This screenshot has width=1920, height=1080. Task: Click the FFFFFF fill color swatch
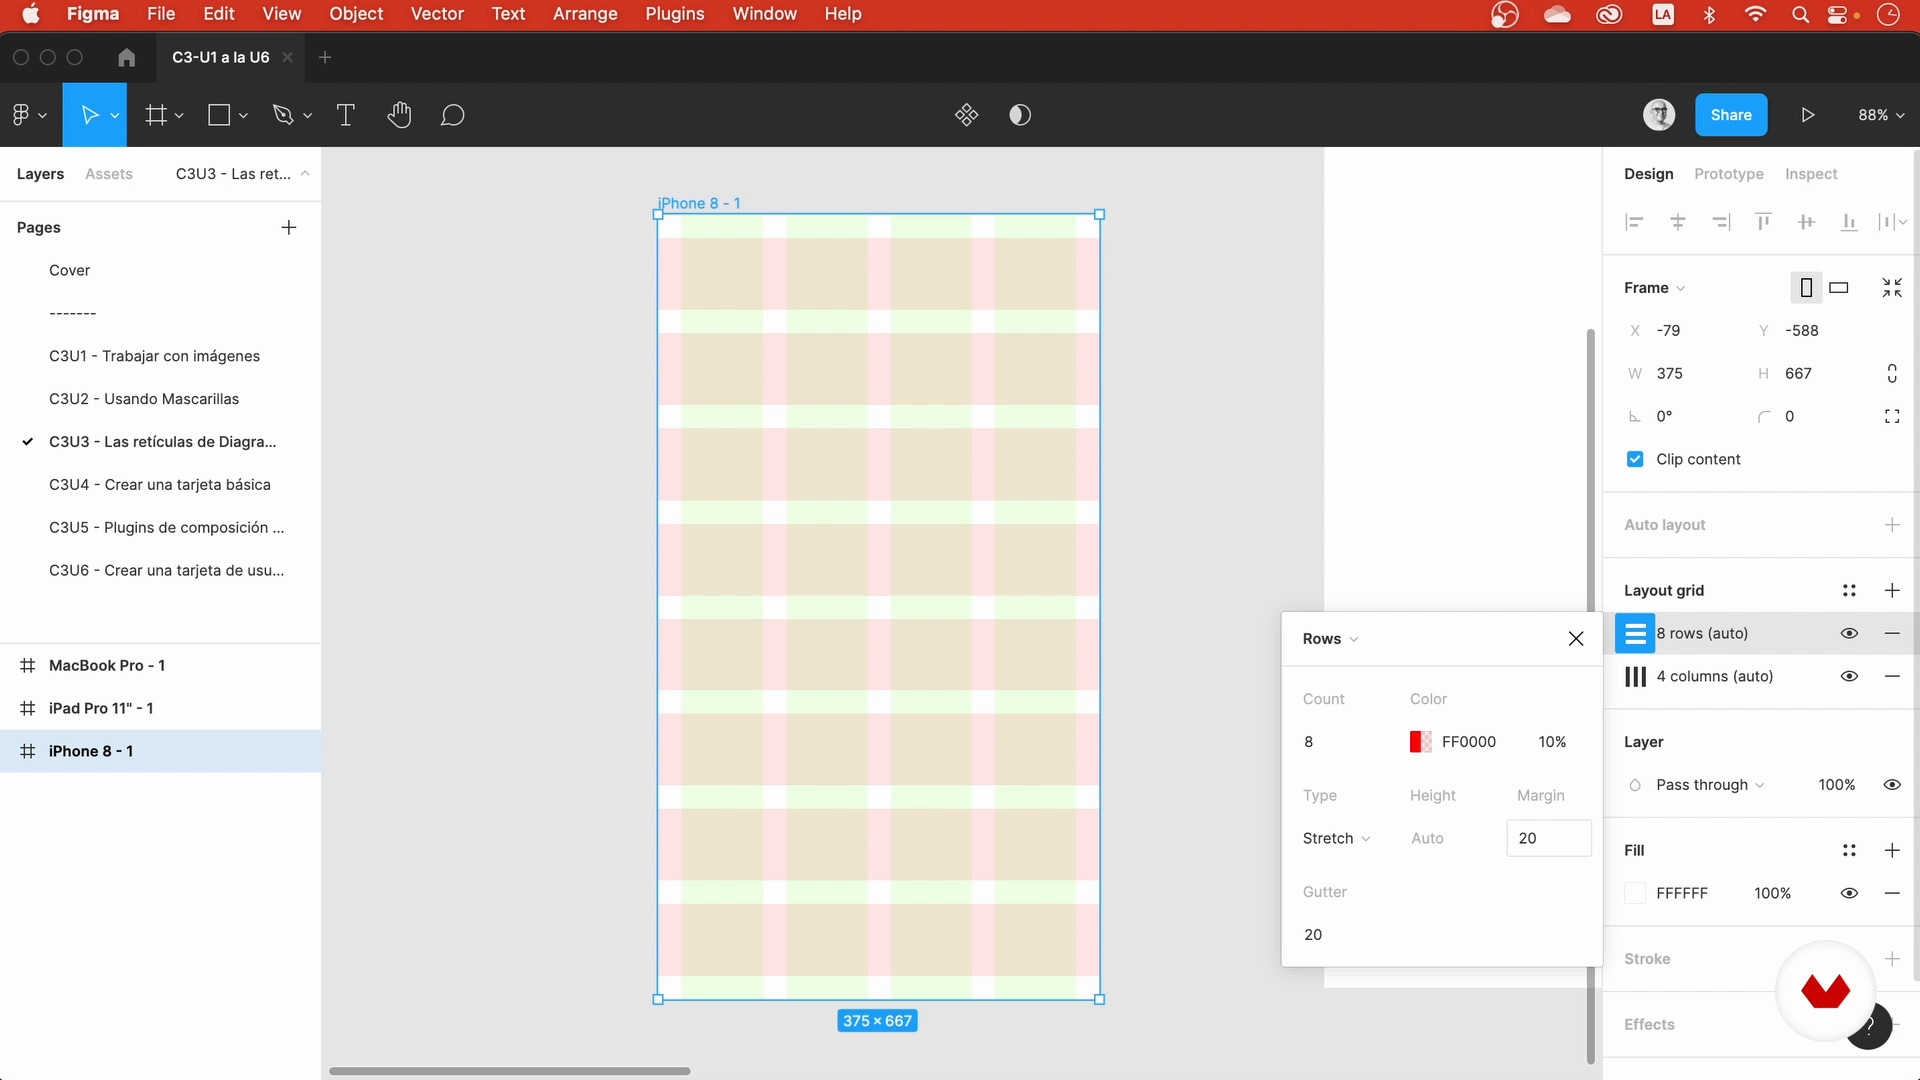click(1635, 893)
